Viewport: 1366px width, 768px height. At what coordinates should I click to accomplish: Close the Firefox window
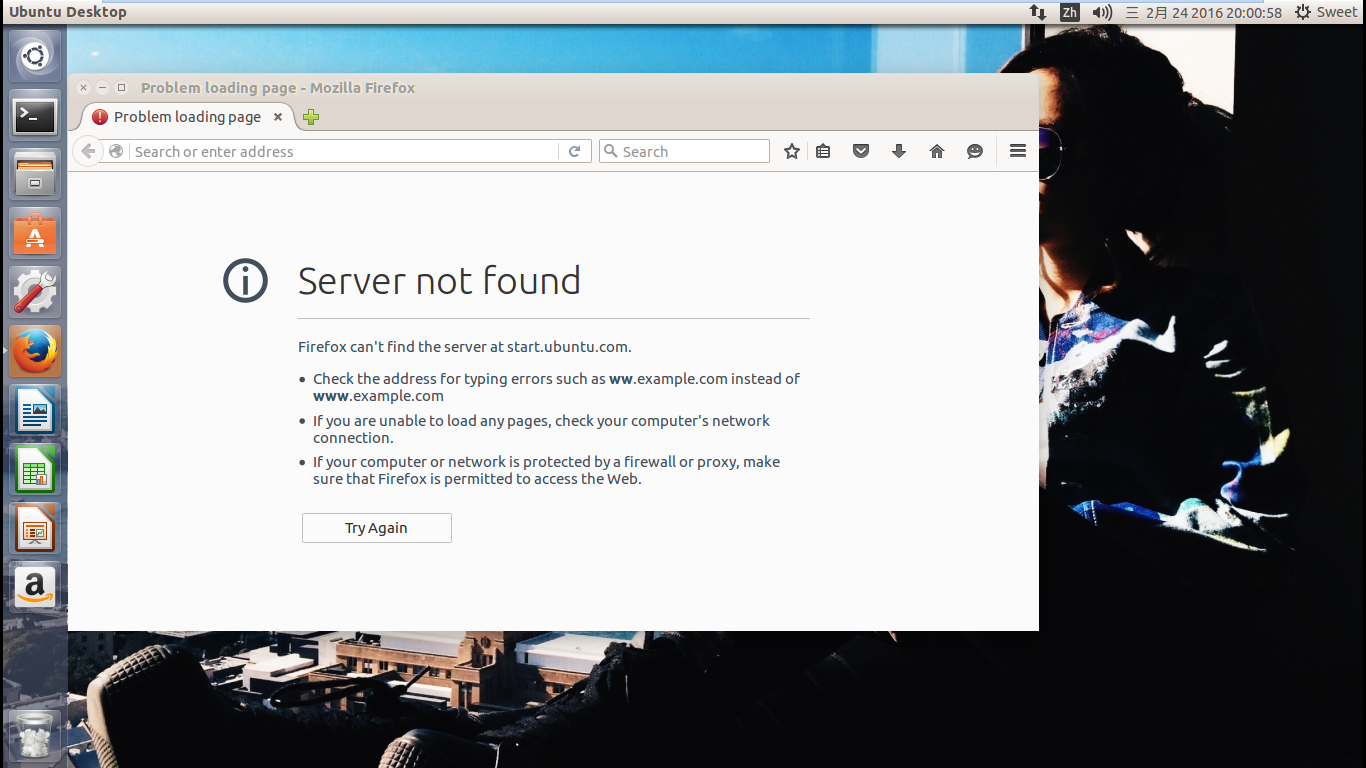coord(83,88)
